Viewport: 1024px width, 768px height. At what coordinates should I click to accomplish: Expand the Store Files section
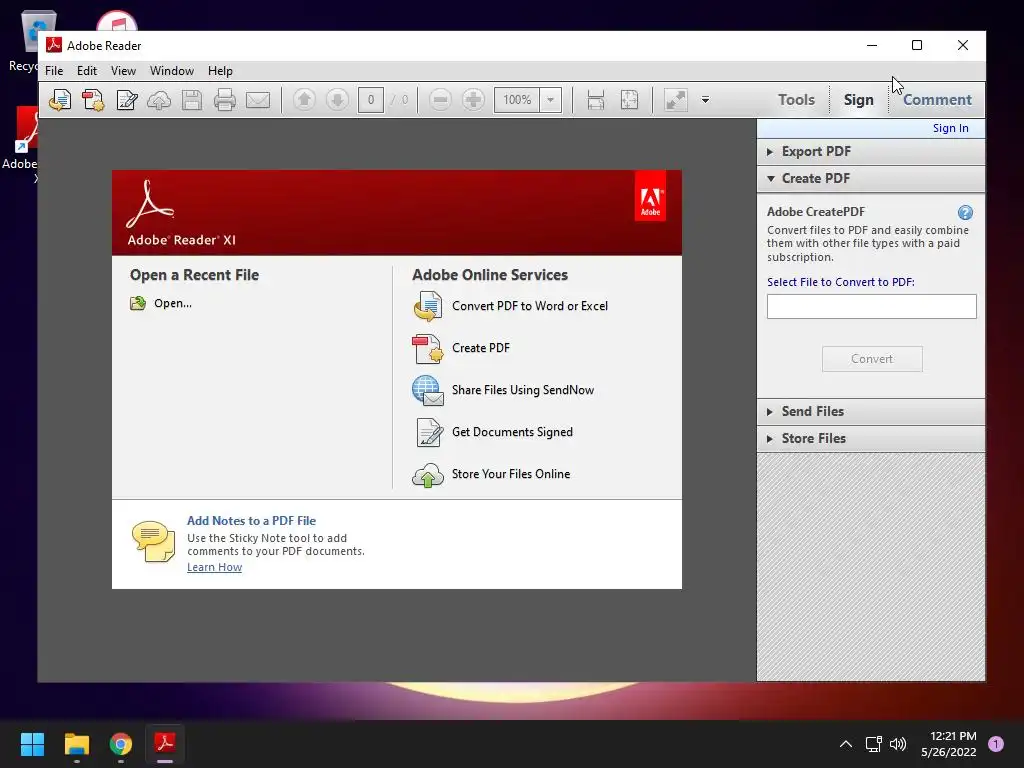(x=871, y=438)
